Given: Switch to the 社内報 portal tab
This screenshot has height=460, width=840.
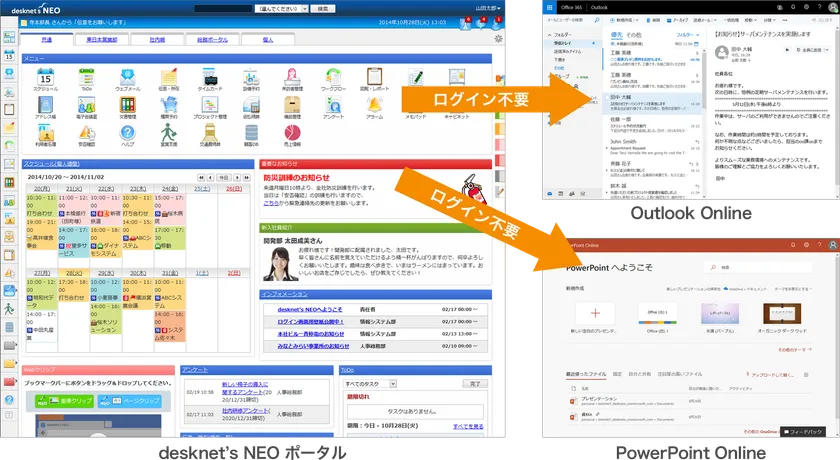Looking at the screenshot, I should pyautogui.click(x=157, y=40).
